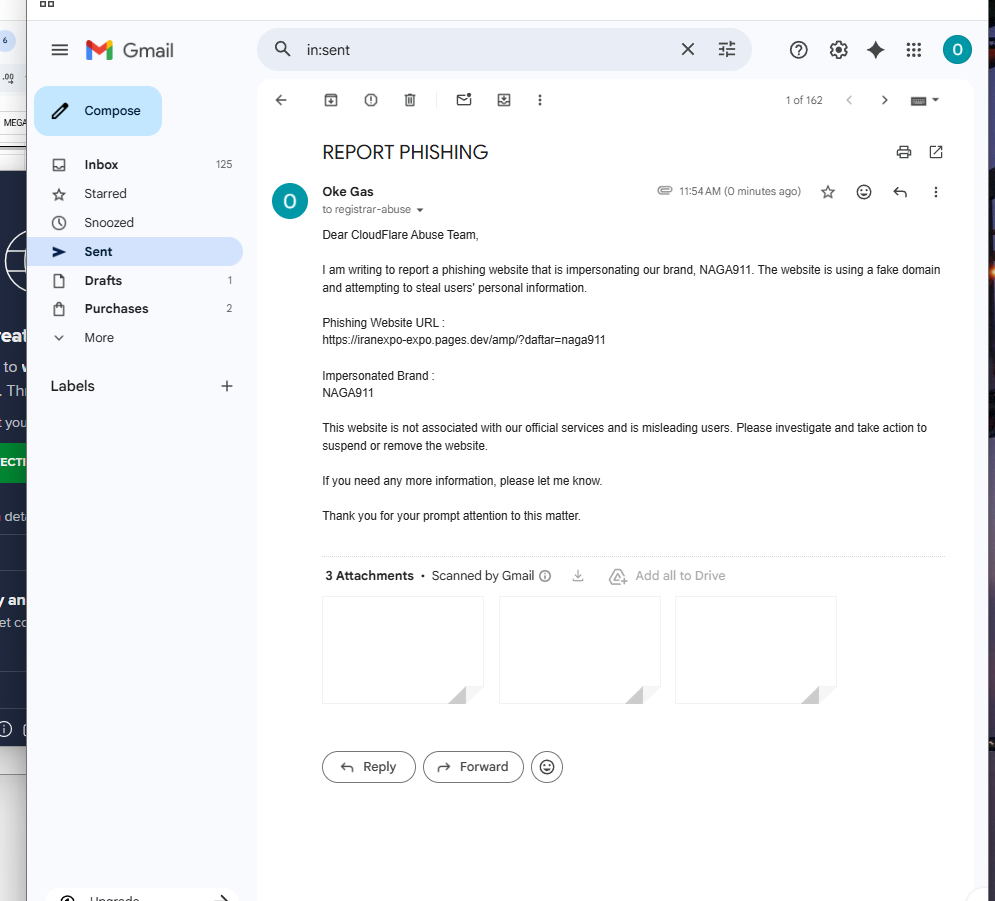
Task: Click the Labels heading
Action: pos(72,386)
